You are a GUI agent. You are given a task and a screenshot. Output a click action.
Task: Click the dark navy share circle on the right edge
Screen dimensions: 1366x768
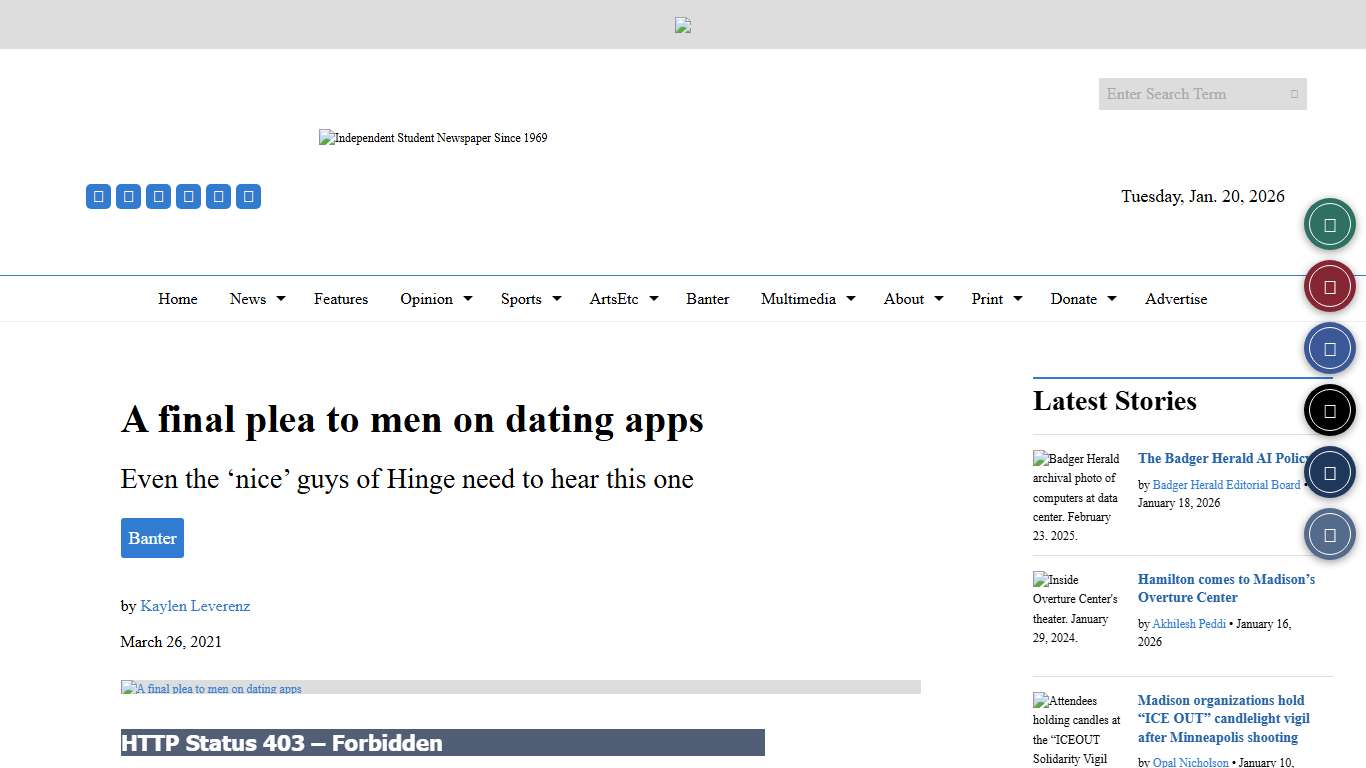(1329, 471)
